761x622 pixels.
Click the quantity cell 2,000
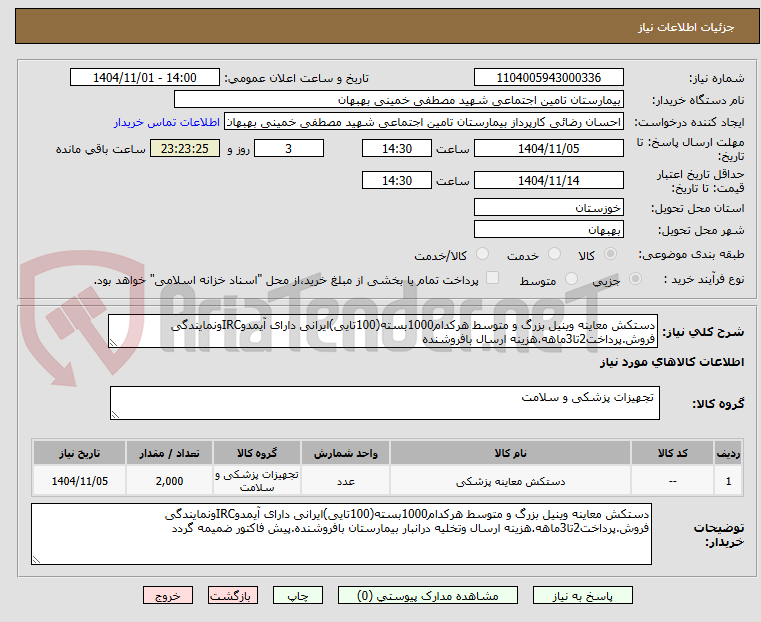pos(169,481)
